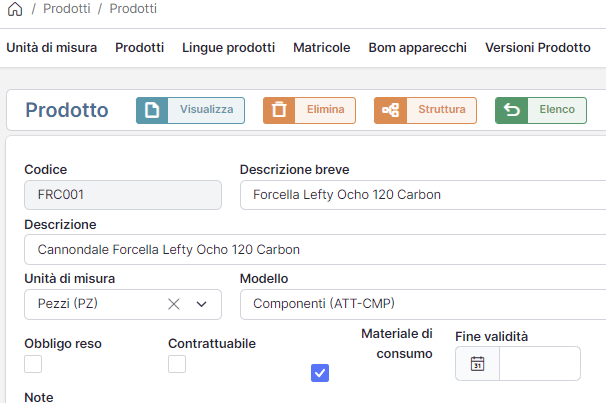Click the Fine validità date input
The width and height of the screenshot is (606, 403).
(x=540, y=364)
